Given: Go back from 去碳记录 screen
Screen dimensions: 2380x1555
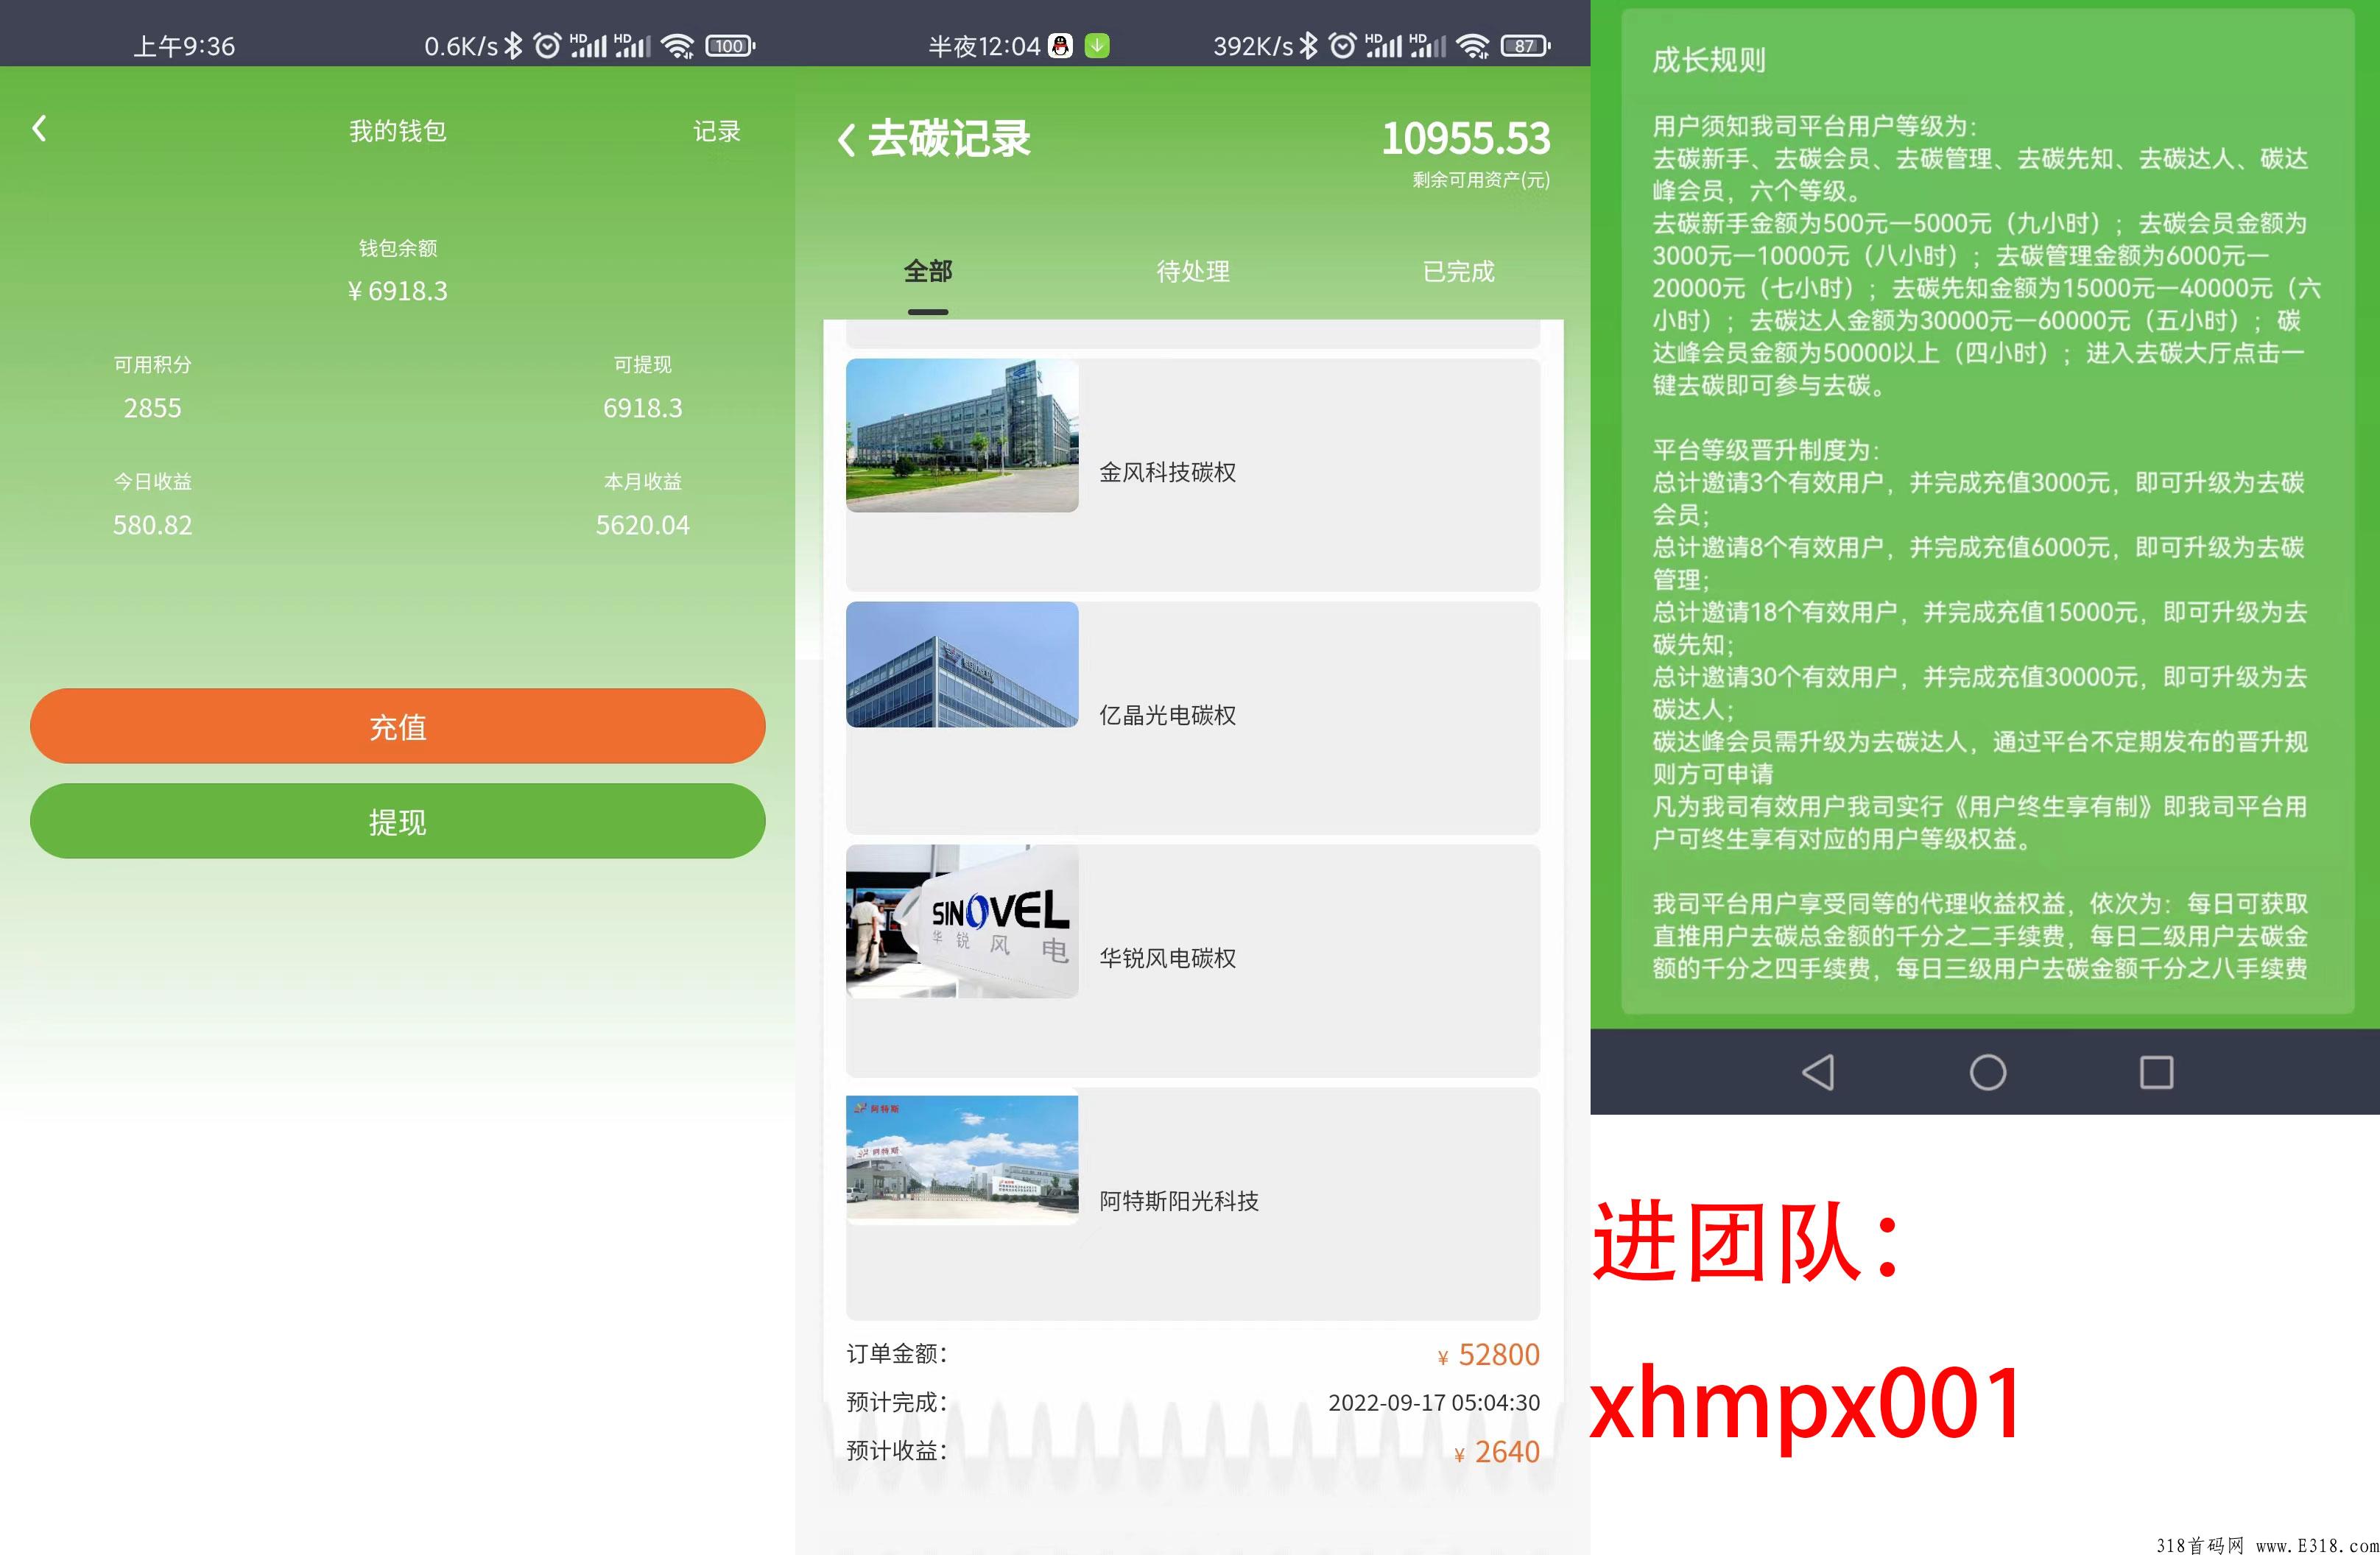Looking at the screenshot, I should 847,139.
